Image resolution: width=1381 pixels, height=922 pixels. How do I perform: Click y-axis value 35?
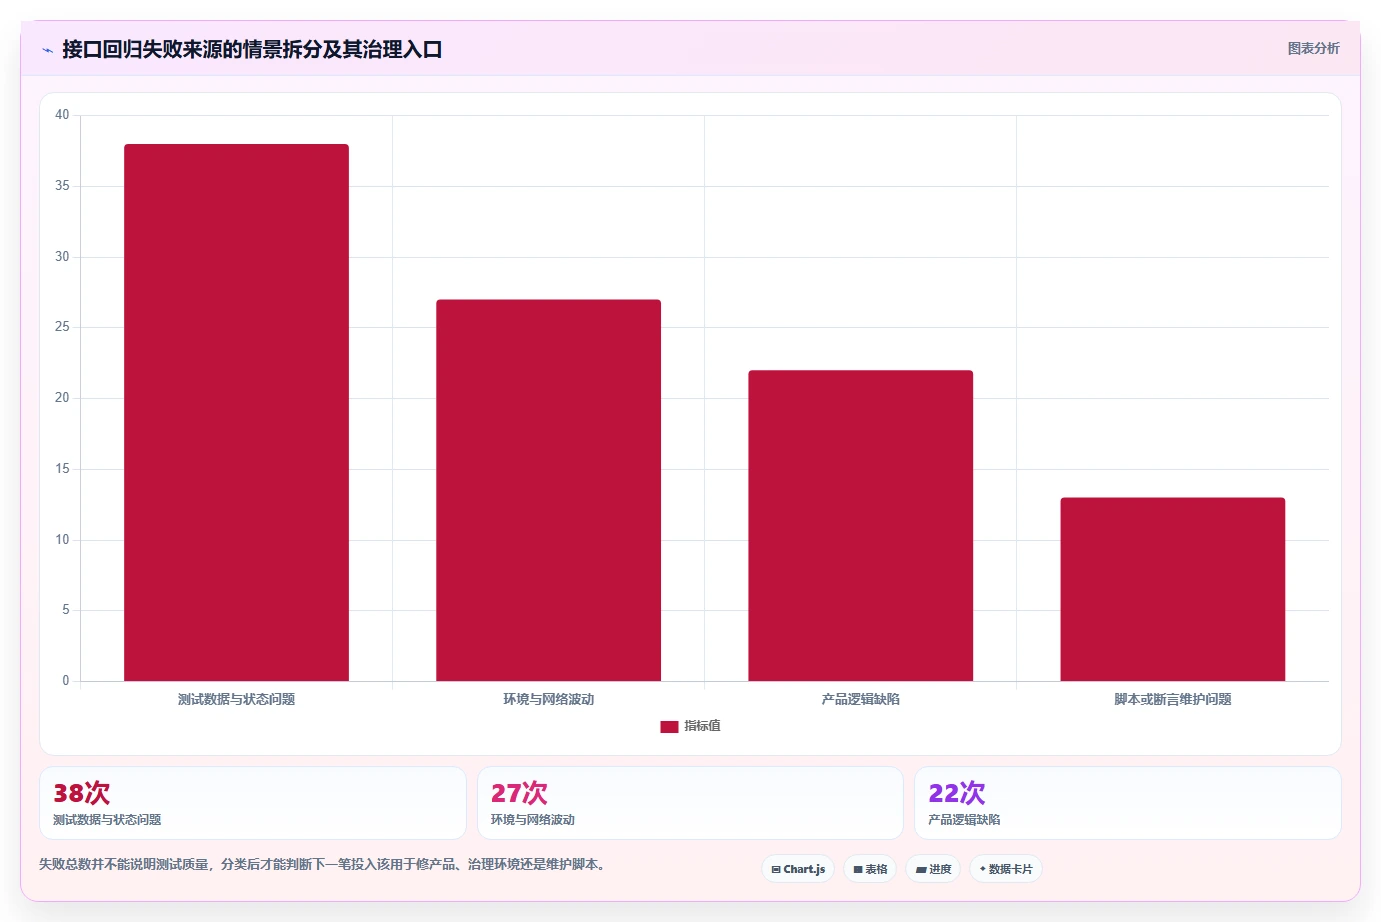pos(62,186)
